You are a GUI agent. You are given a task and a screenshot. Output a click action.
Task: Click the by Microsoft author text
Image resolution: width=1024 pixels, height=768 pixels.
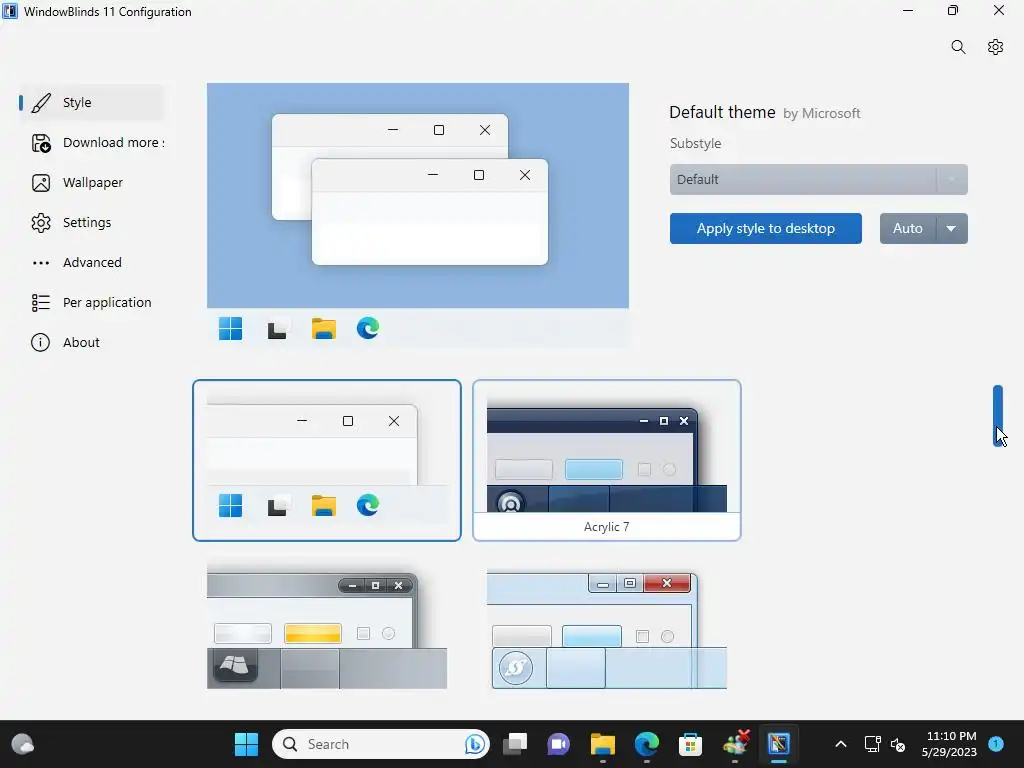tap(822, 114)
